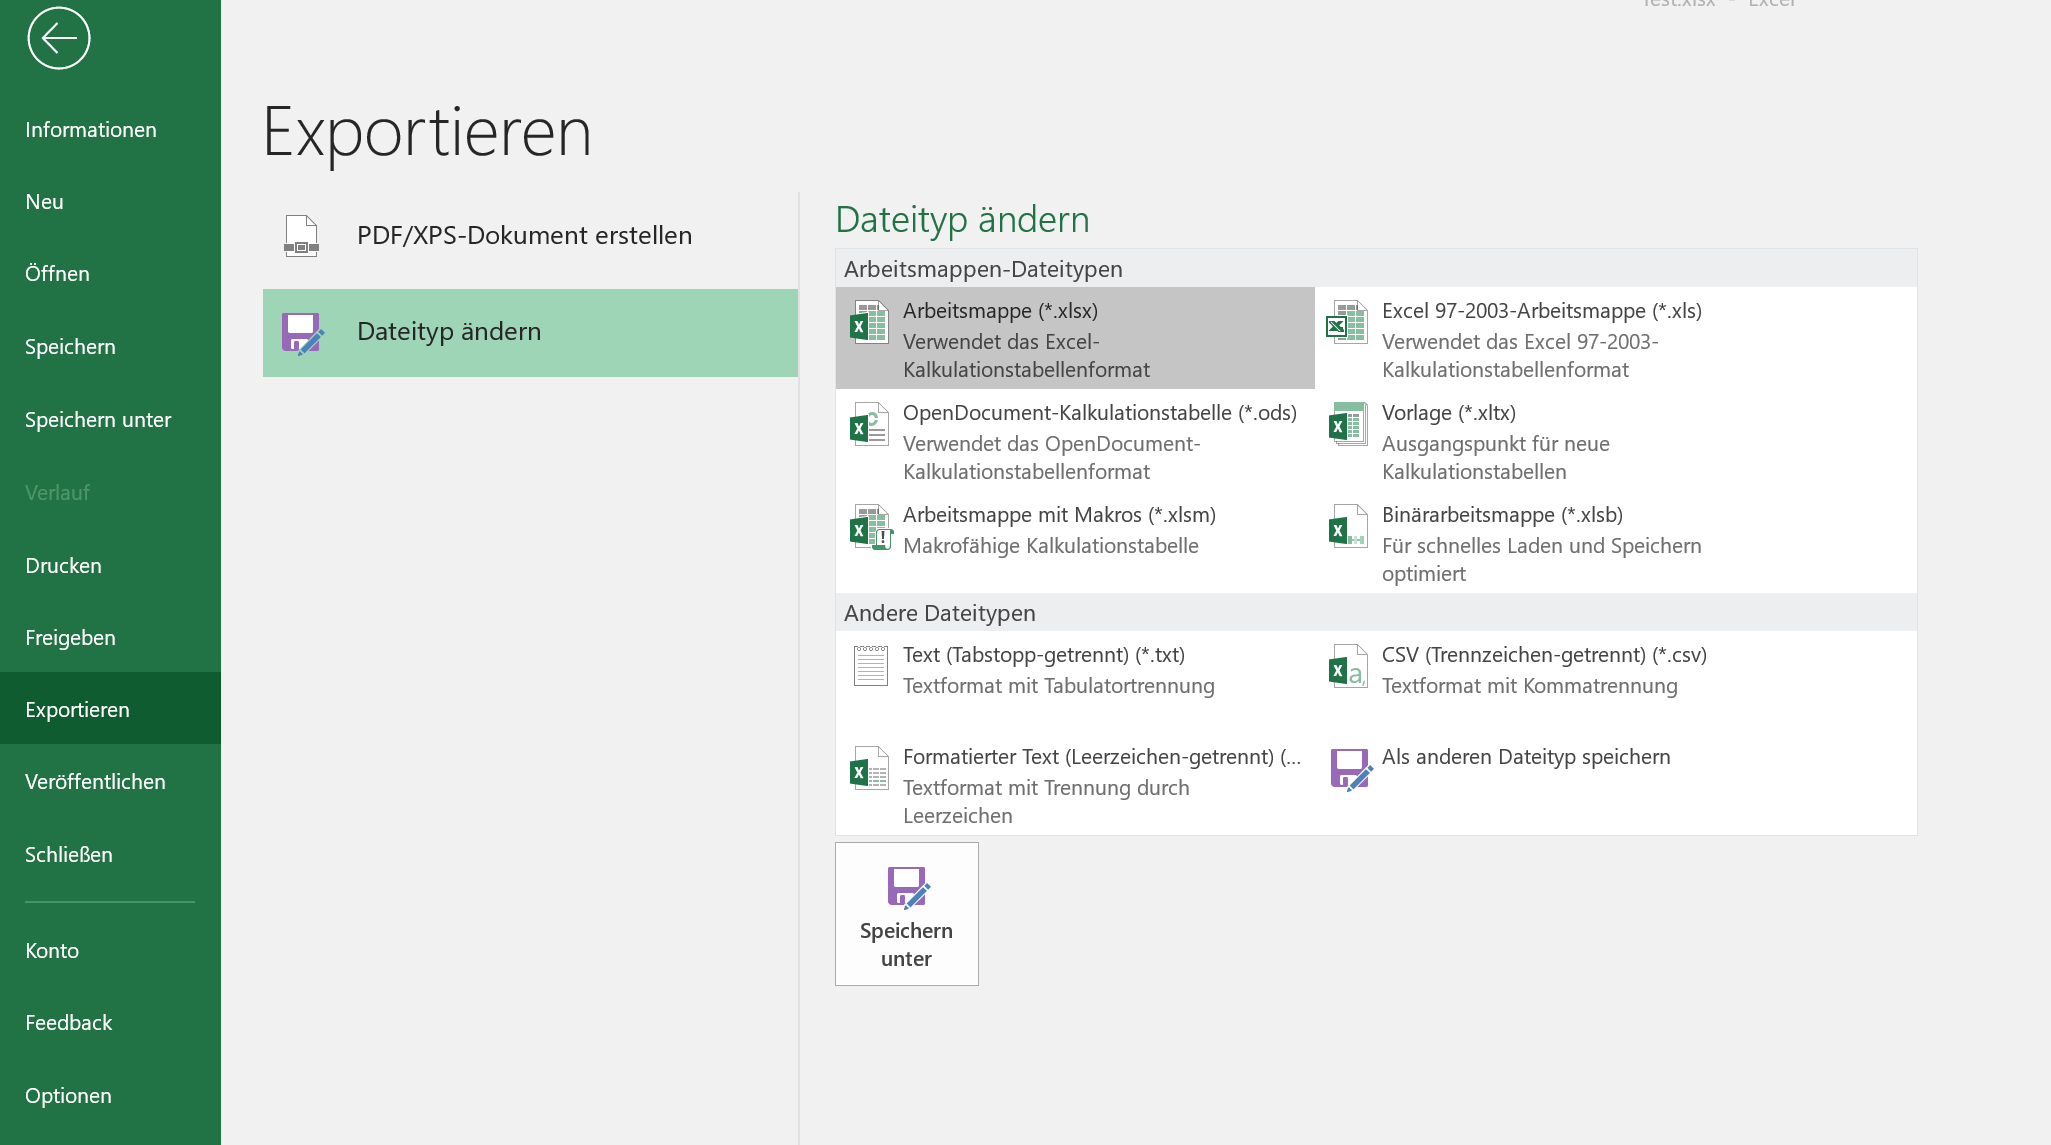Click the purple floppy Dateityp ändern icon

(303, 334)
